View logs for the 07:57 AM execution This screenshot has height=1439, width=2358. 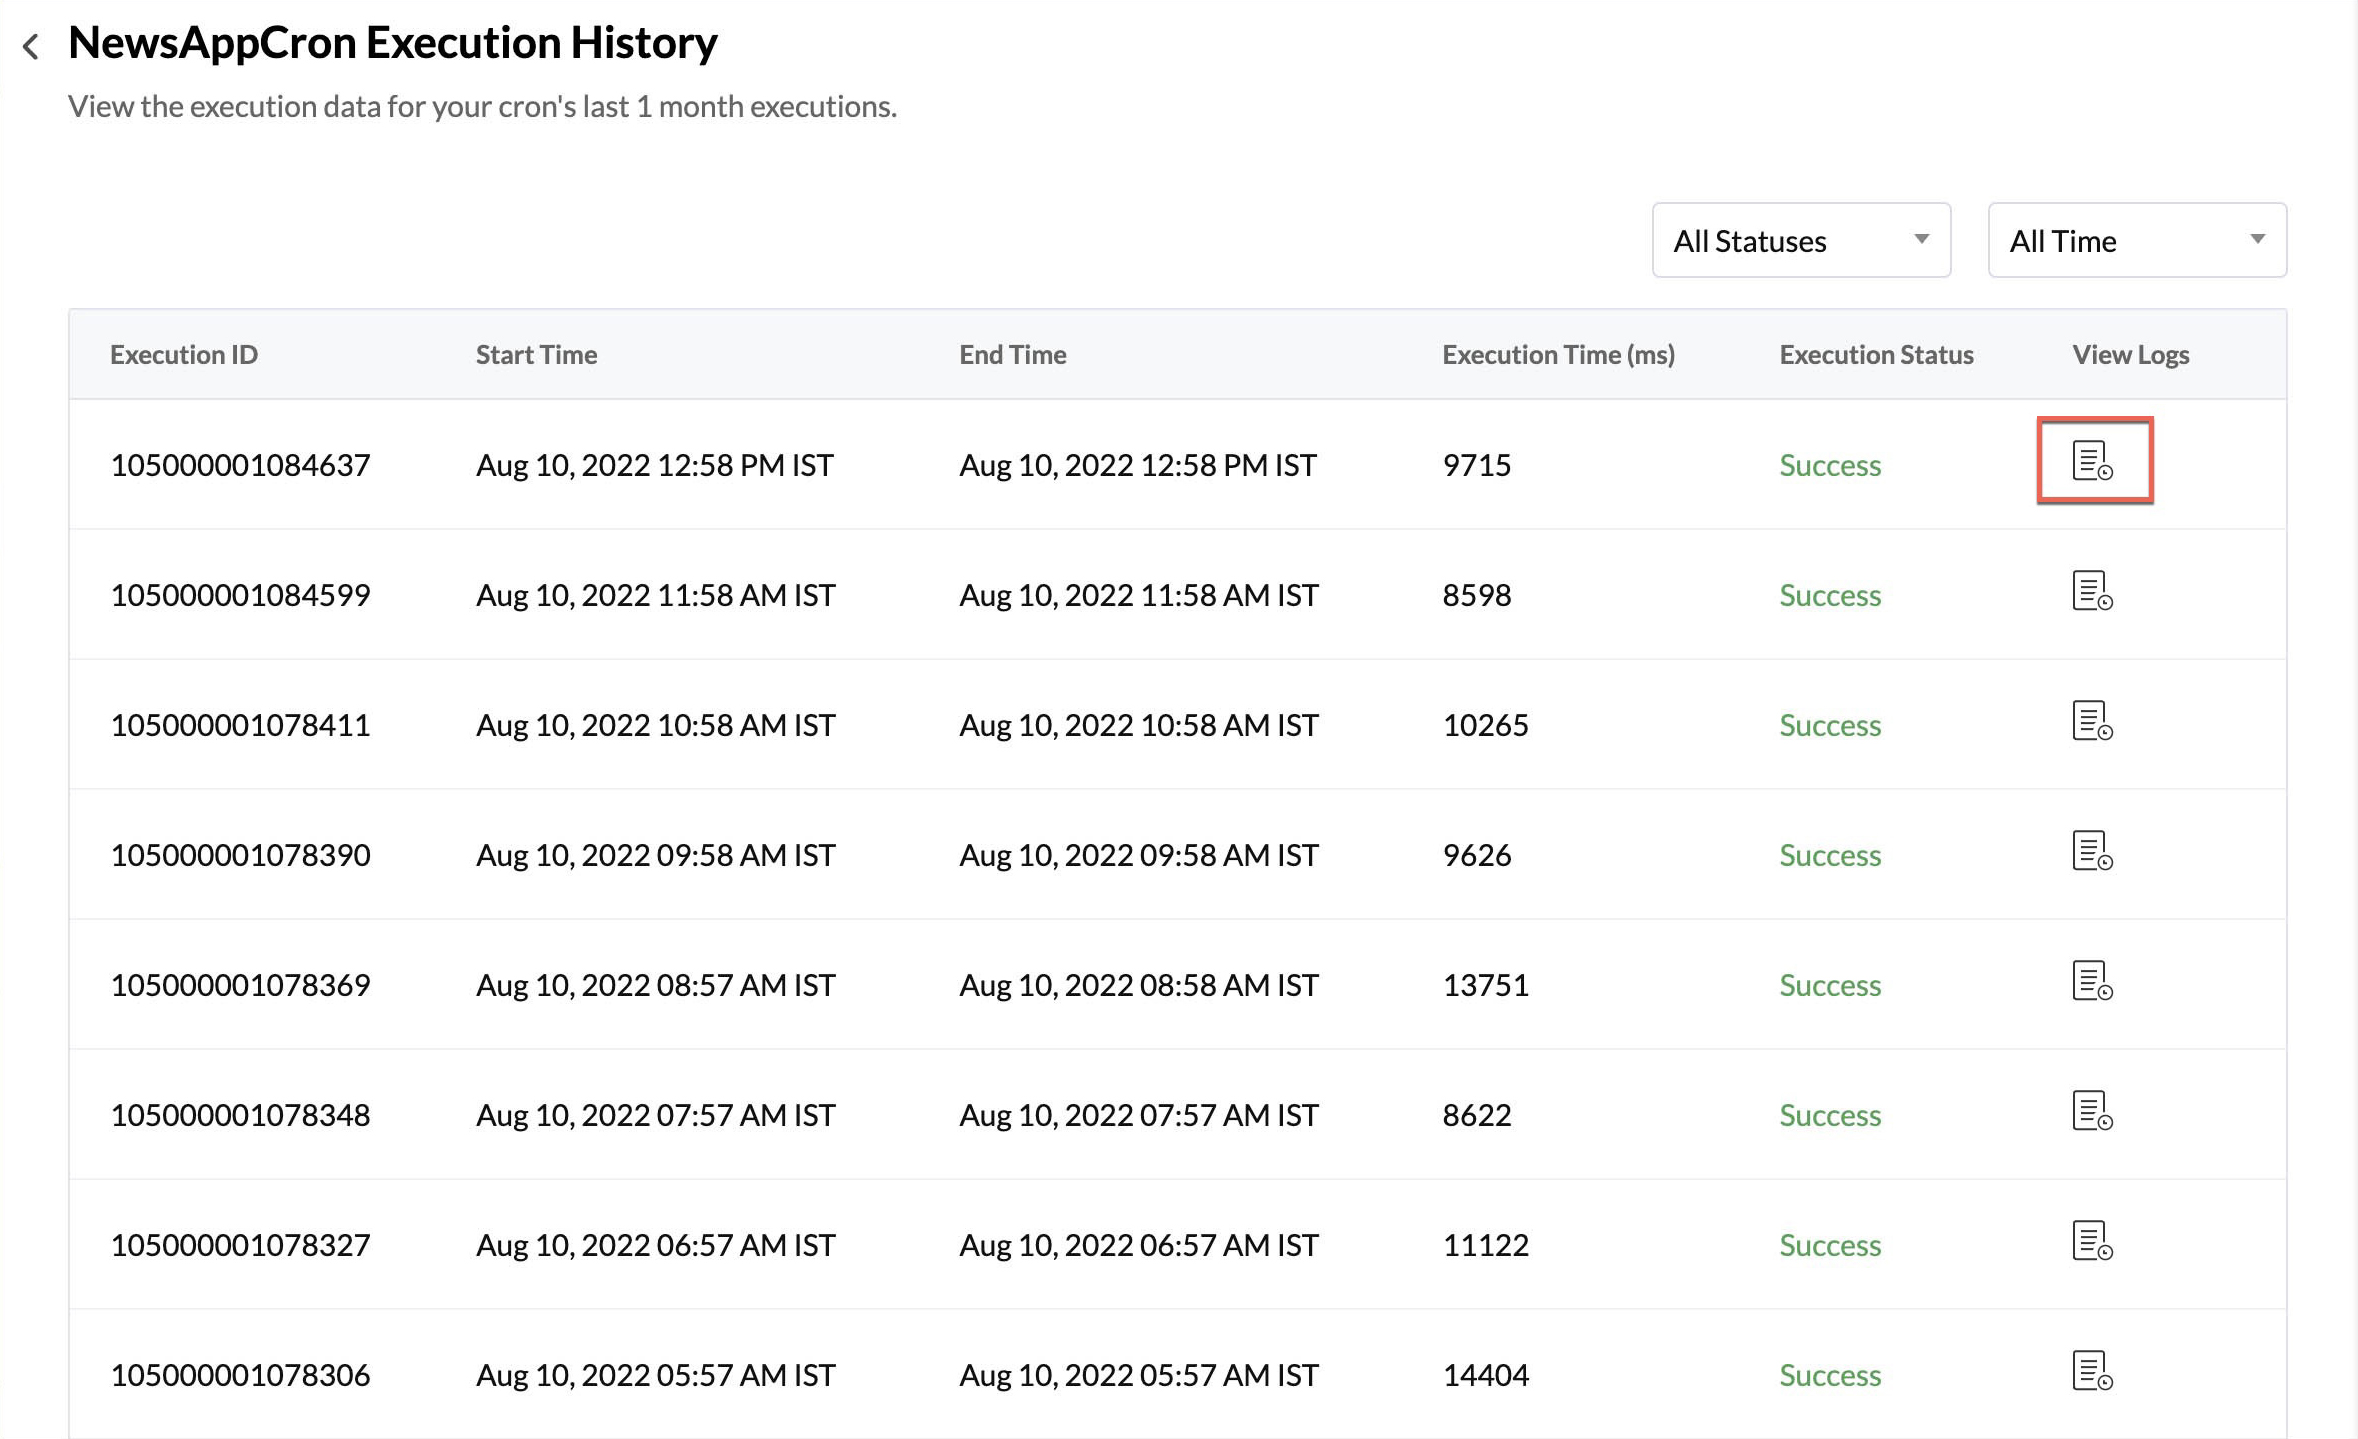(2094, 1114)
